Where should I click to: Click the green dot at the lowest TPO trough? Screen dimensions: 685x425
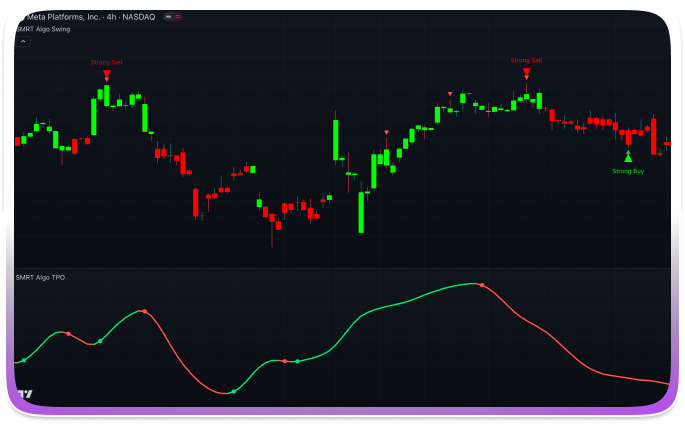click(233, 392)
